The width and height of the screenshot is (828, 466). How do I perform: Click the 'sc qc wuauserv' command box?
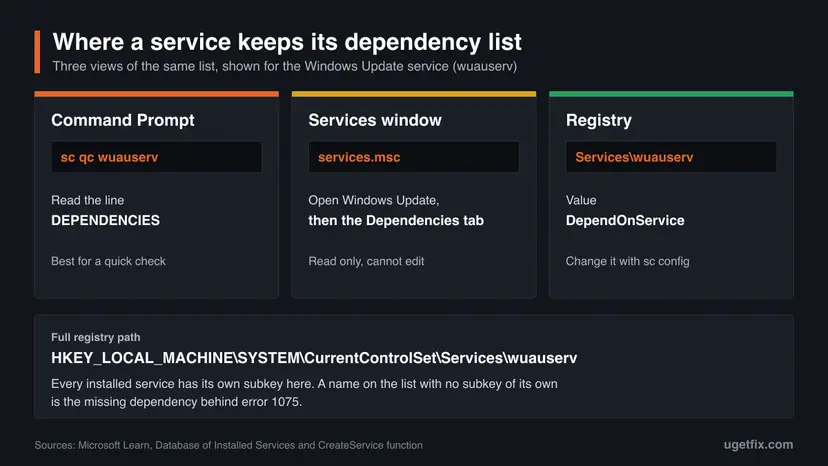[x=156, y=157]
